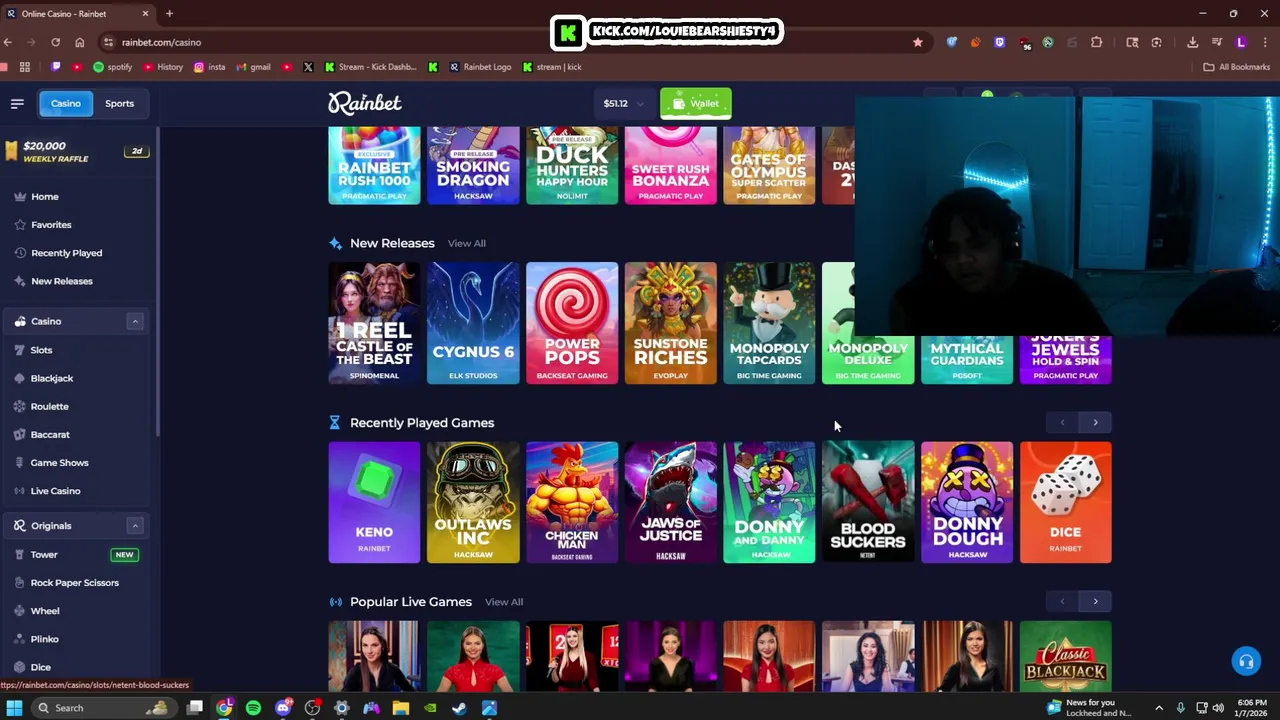
Task: Open Steam from the Windows taskbar
Action: (x=459, y=708)
